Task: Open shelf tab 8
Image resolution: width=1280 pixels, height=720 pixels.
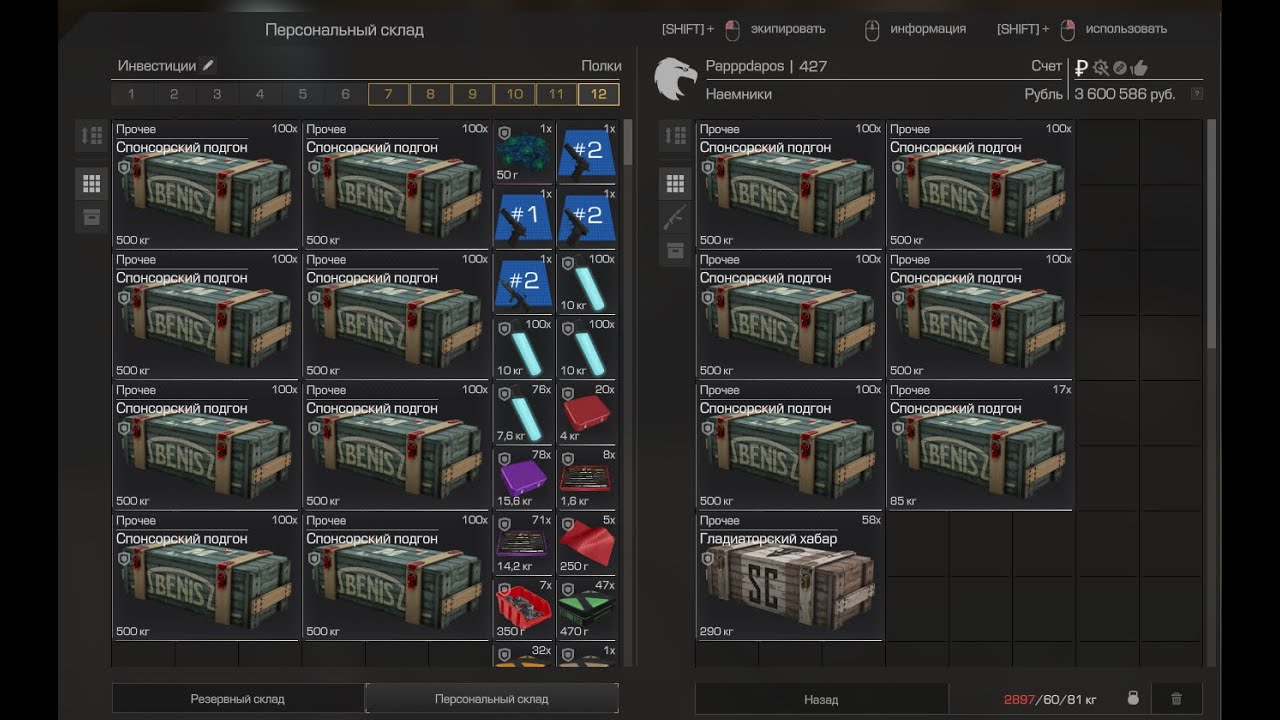Action: point(430,94)
